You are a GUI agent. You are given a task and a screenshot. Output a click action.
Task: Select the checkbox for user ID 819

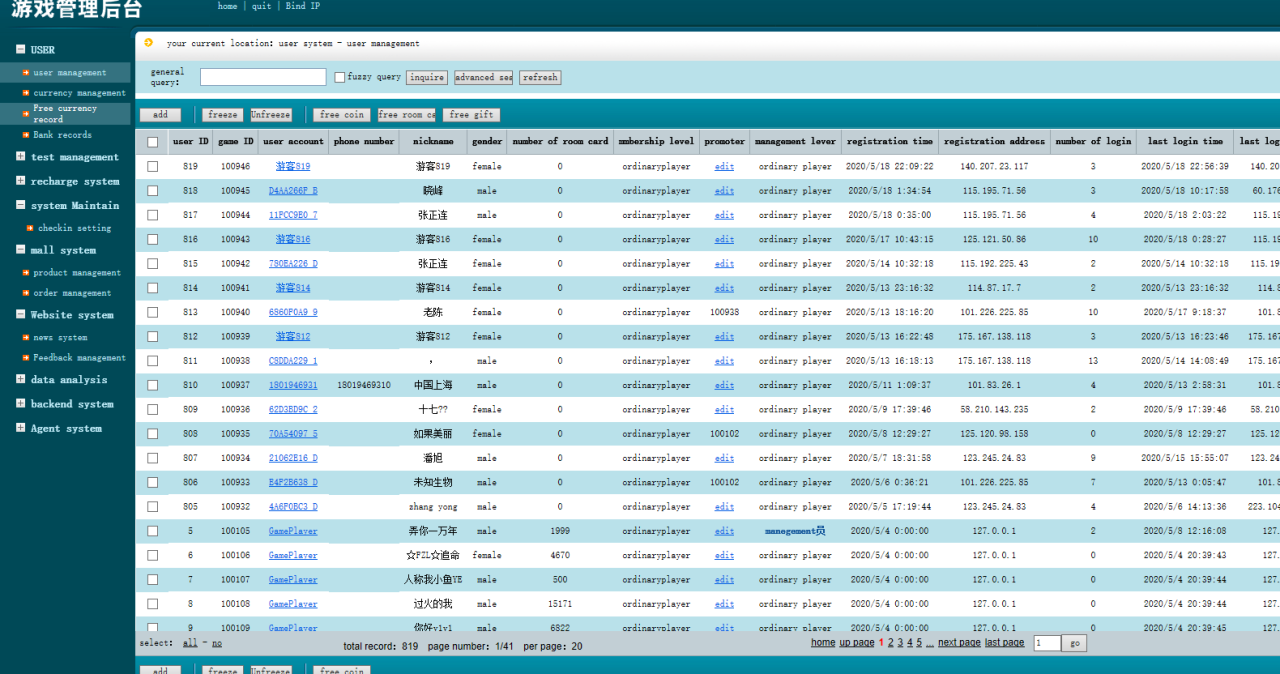[x=152, y=166]
